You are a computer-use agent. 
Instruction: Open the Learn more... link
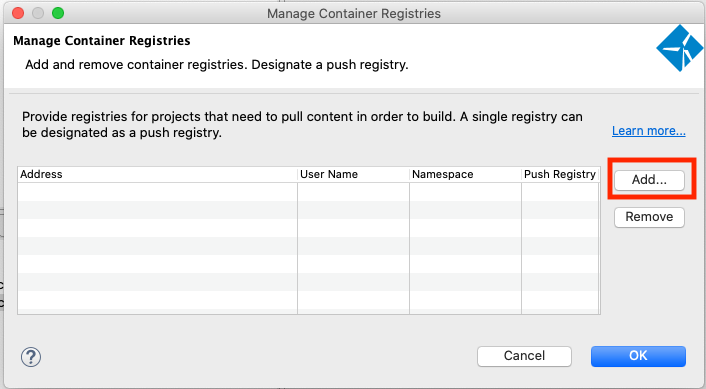point(648,131)
